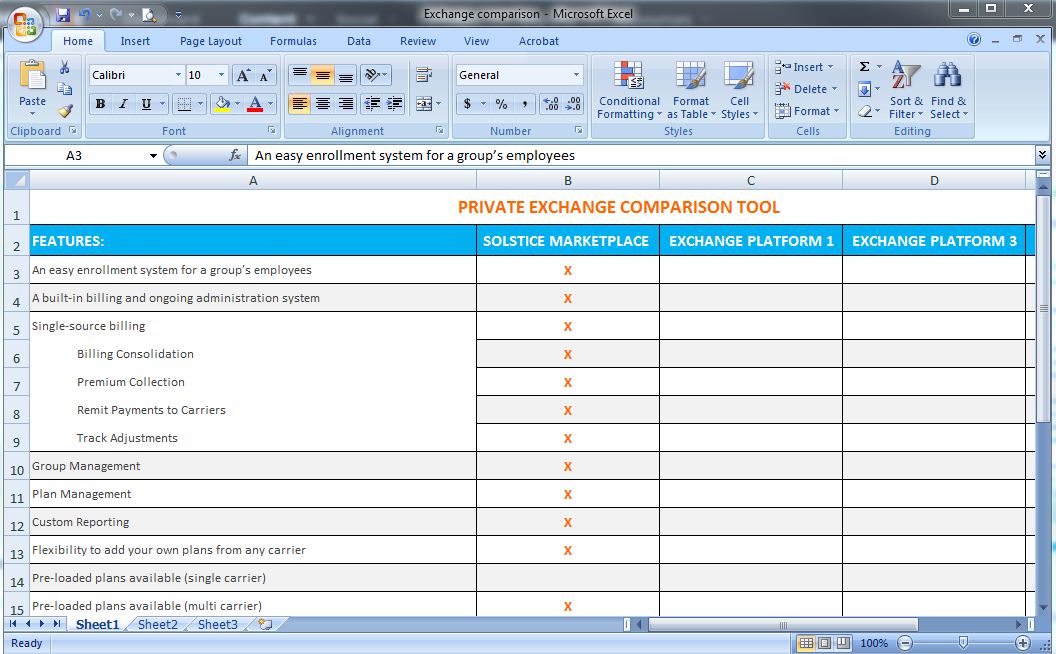Expand the Name Box dropdown arrow

pyautogui.click(x=153, y=156)
